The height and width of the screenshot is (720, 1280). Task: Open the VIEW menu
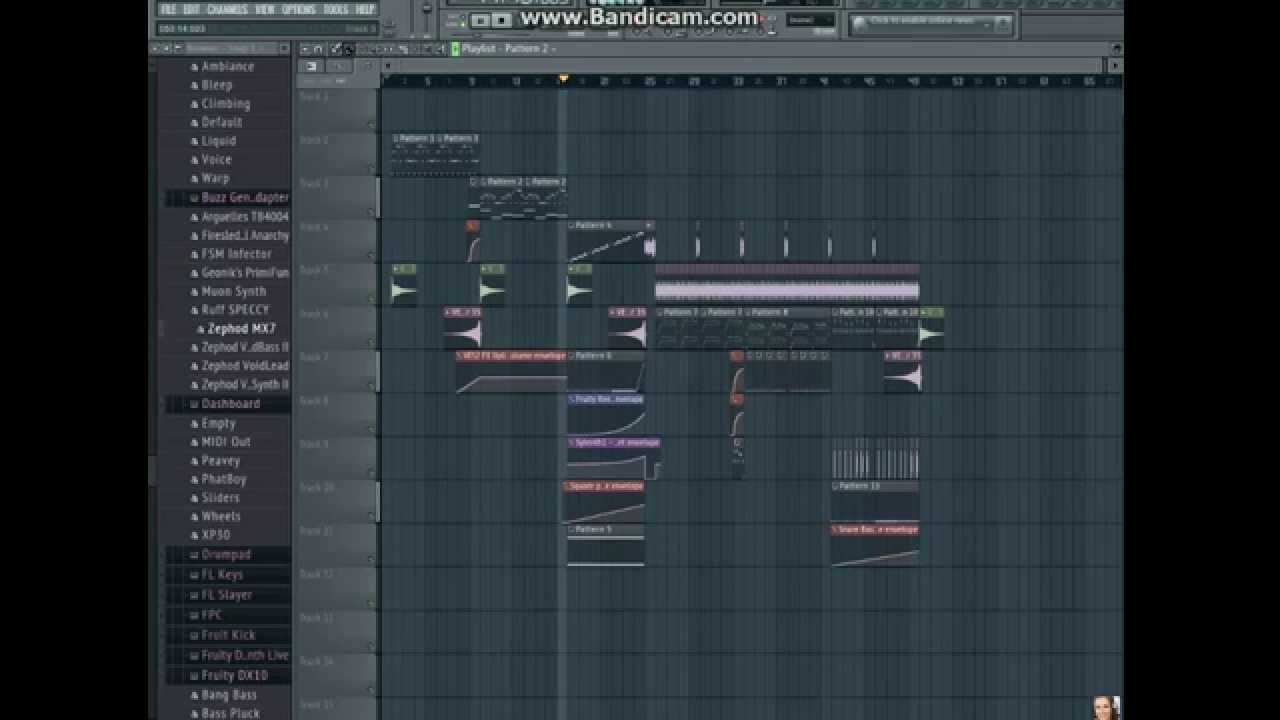(x=265, y=9)
